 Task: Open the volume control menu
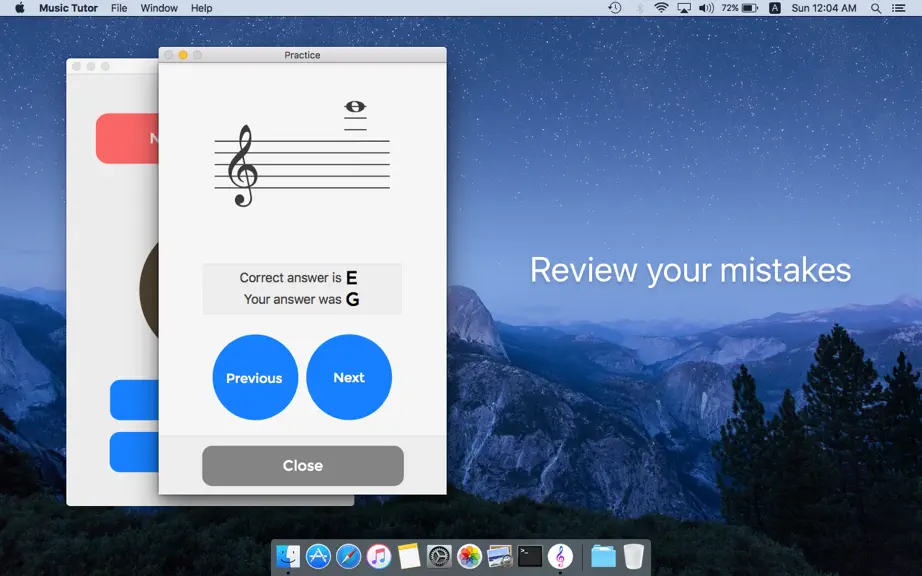[706, 8]
